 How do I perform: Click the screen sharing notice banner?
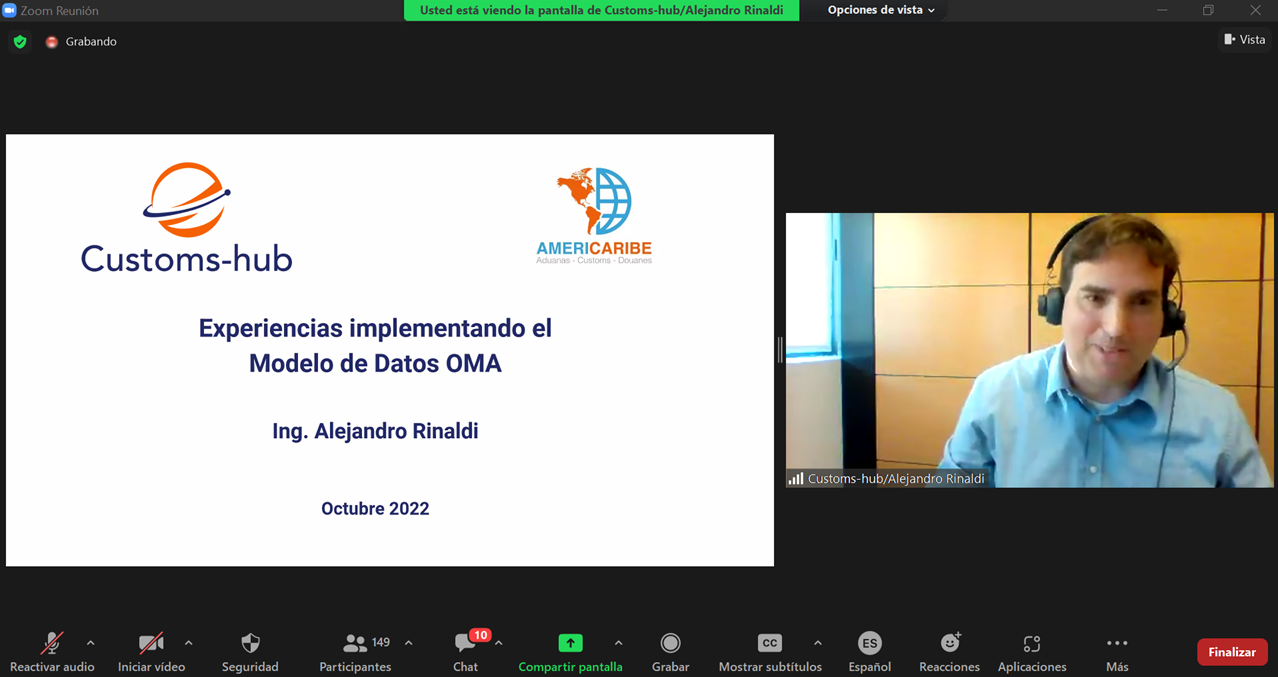[x=601, y=10]
